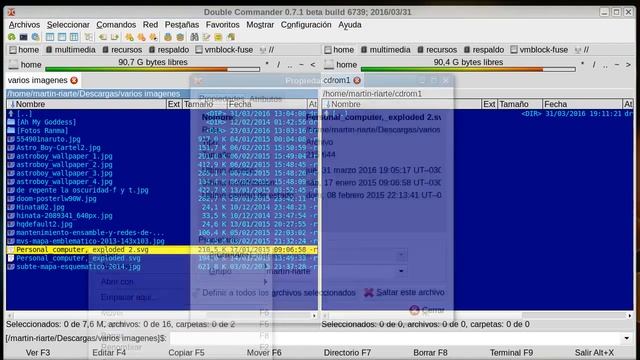
Task: Open the terminal via the black console toolbar icon
Action: click(x=24, y=37)
